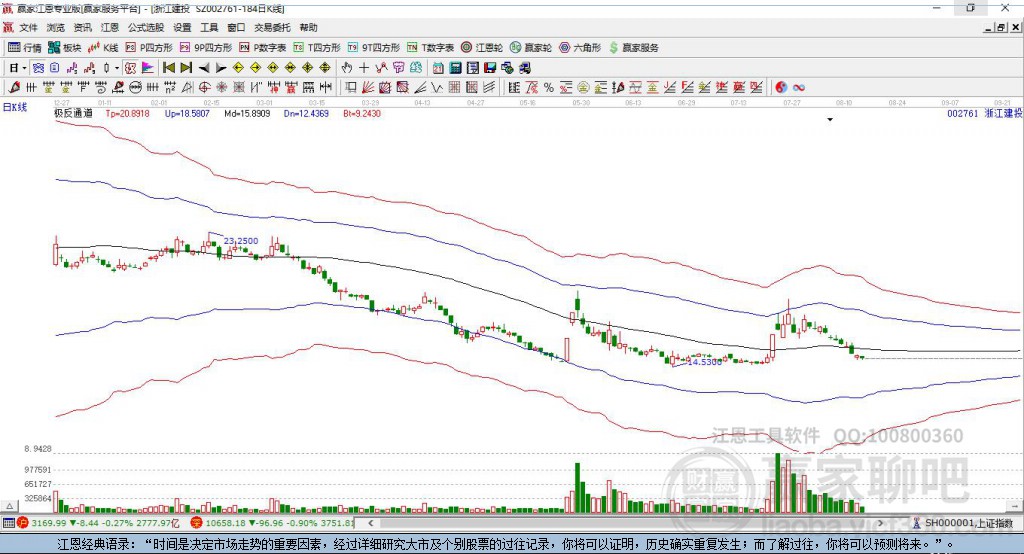Click the small black triangle marker above chart
The height and width of the screenshot is (554, 1024).
(x=830, y=120)
